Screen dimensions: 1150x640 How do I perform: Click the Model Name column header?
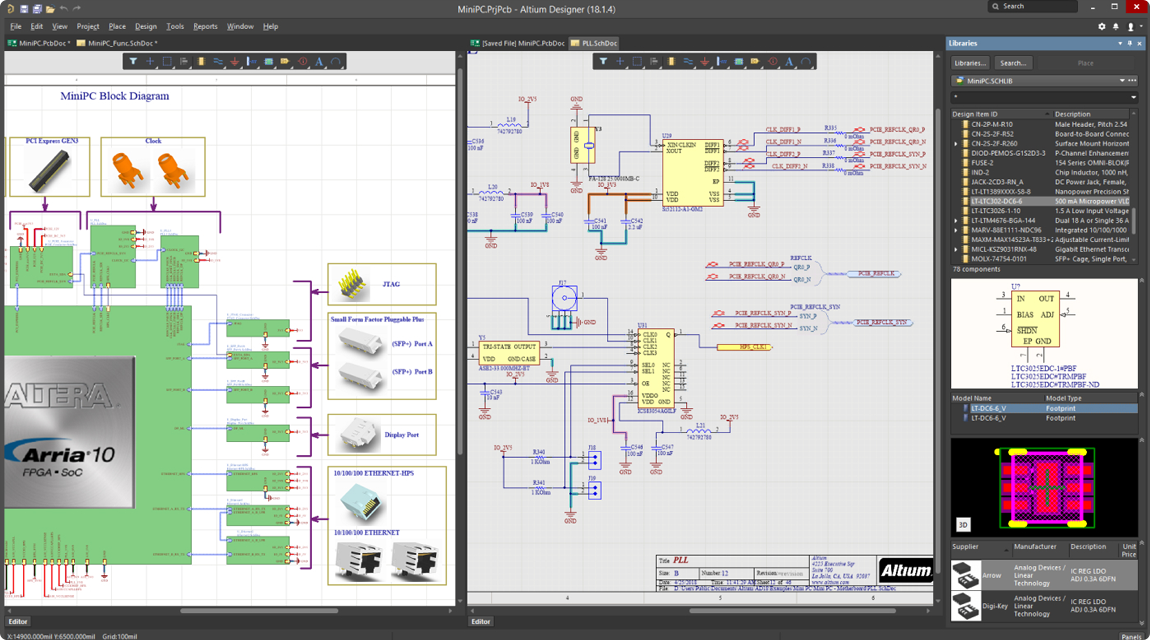click(x=997, y=398)
